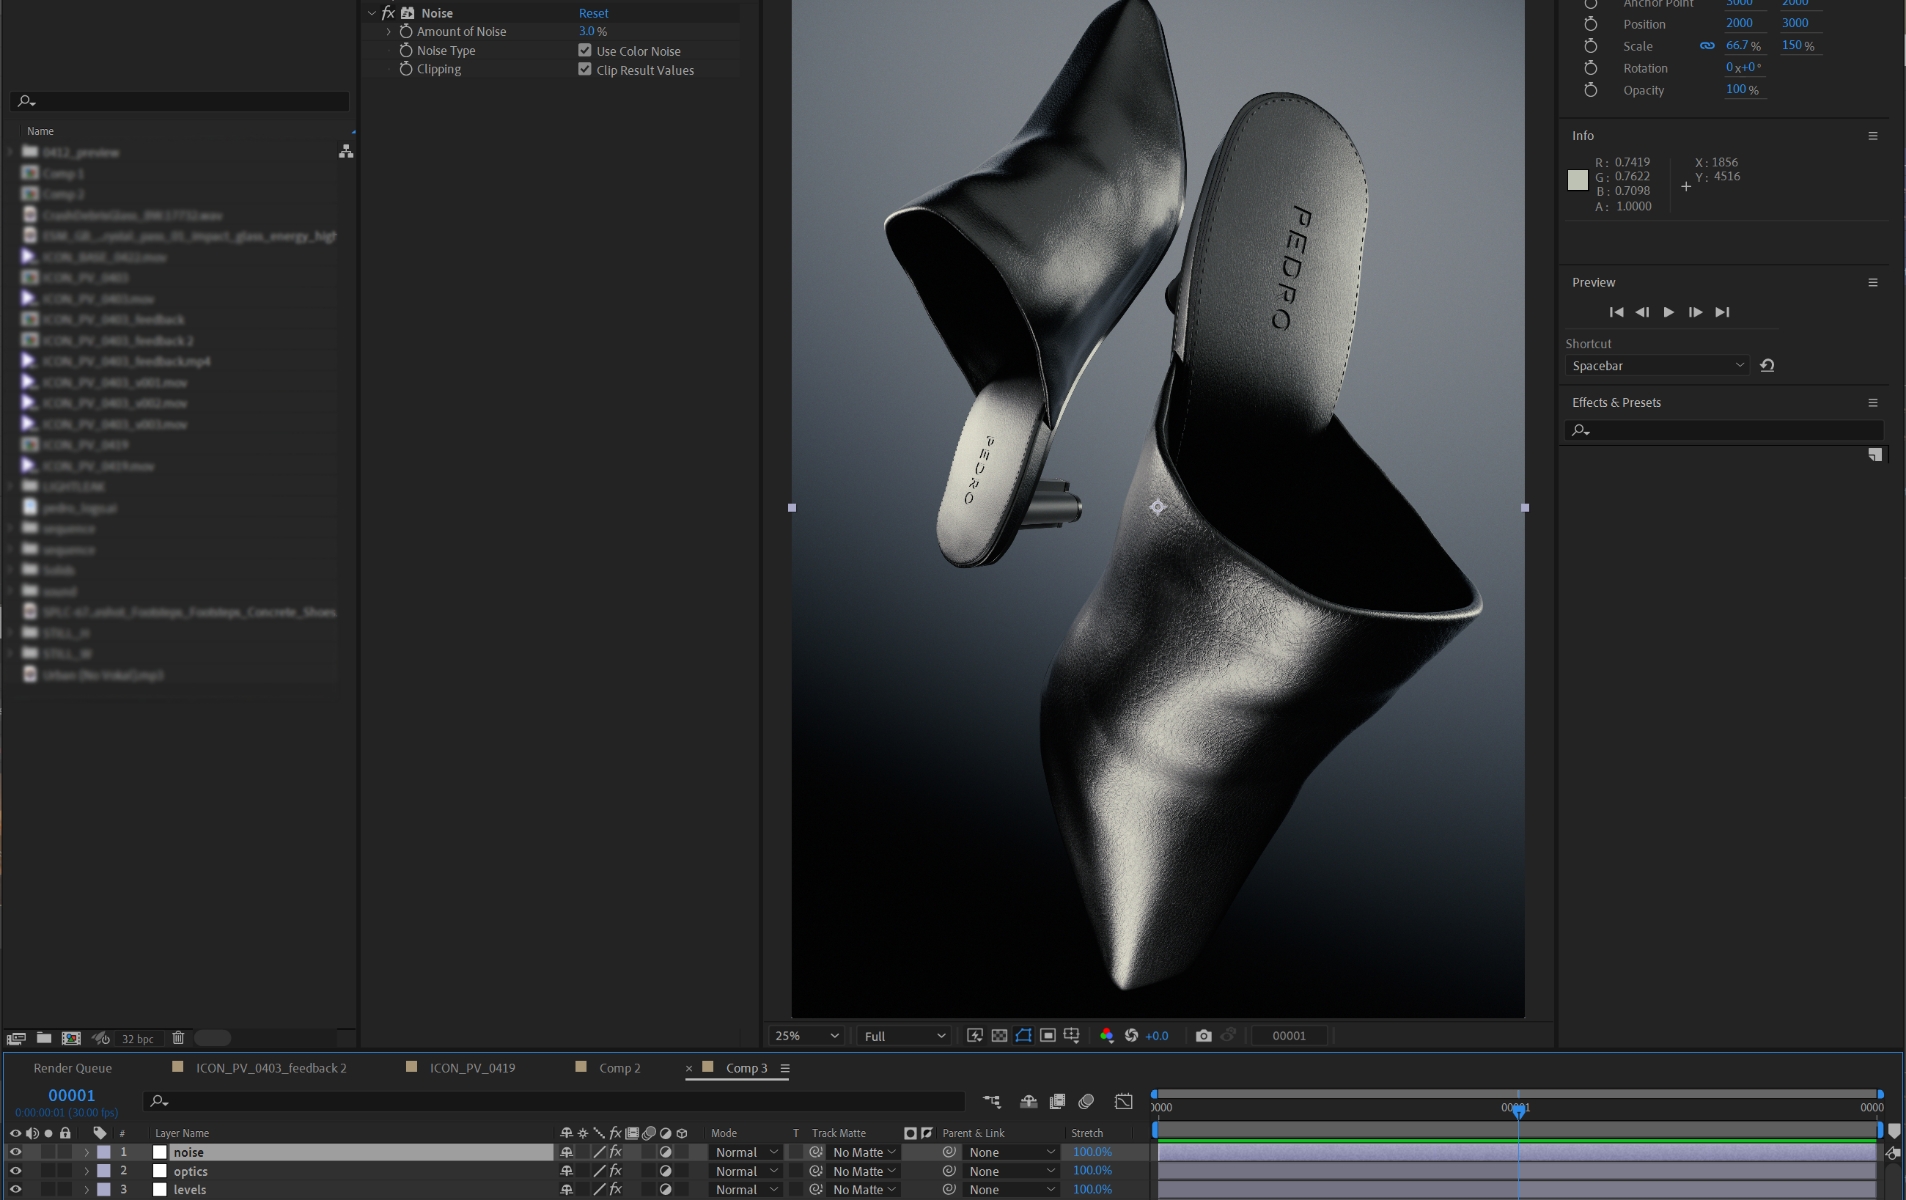Create a new folder in Project panel
Viewport: 1906px width, 1200px height.
click(44, 1038)
